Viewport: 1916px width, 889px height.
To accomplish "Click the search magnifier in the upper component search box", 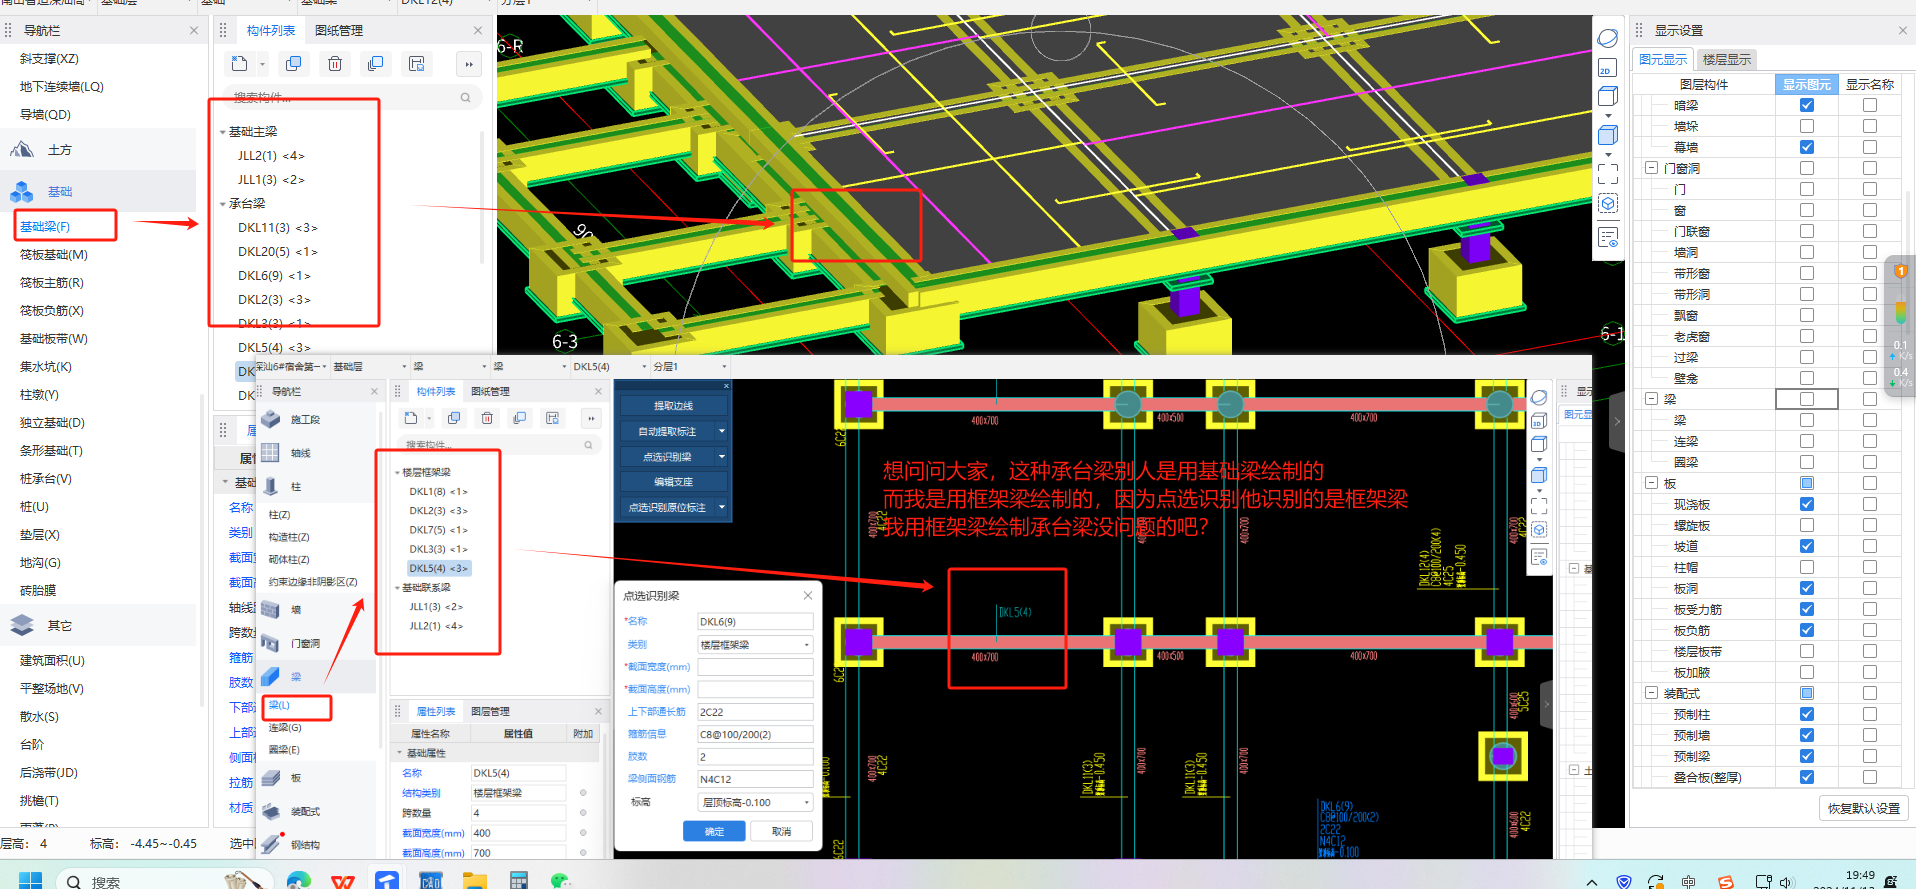I will click(x=465, y=97).
